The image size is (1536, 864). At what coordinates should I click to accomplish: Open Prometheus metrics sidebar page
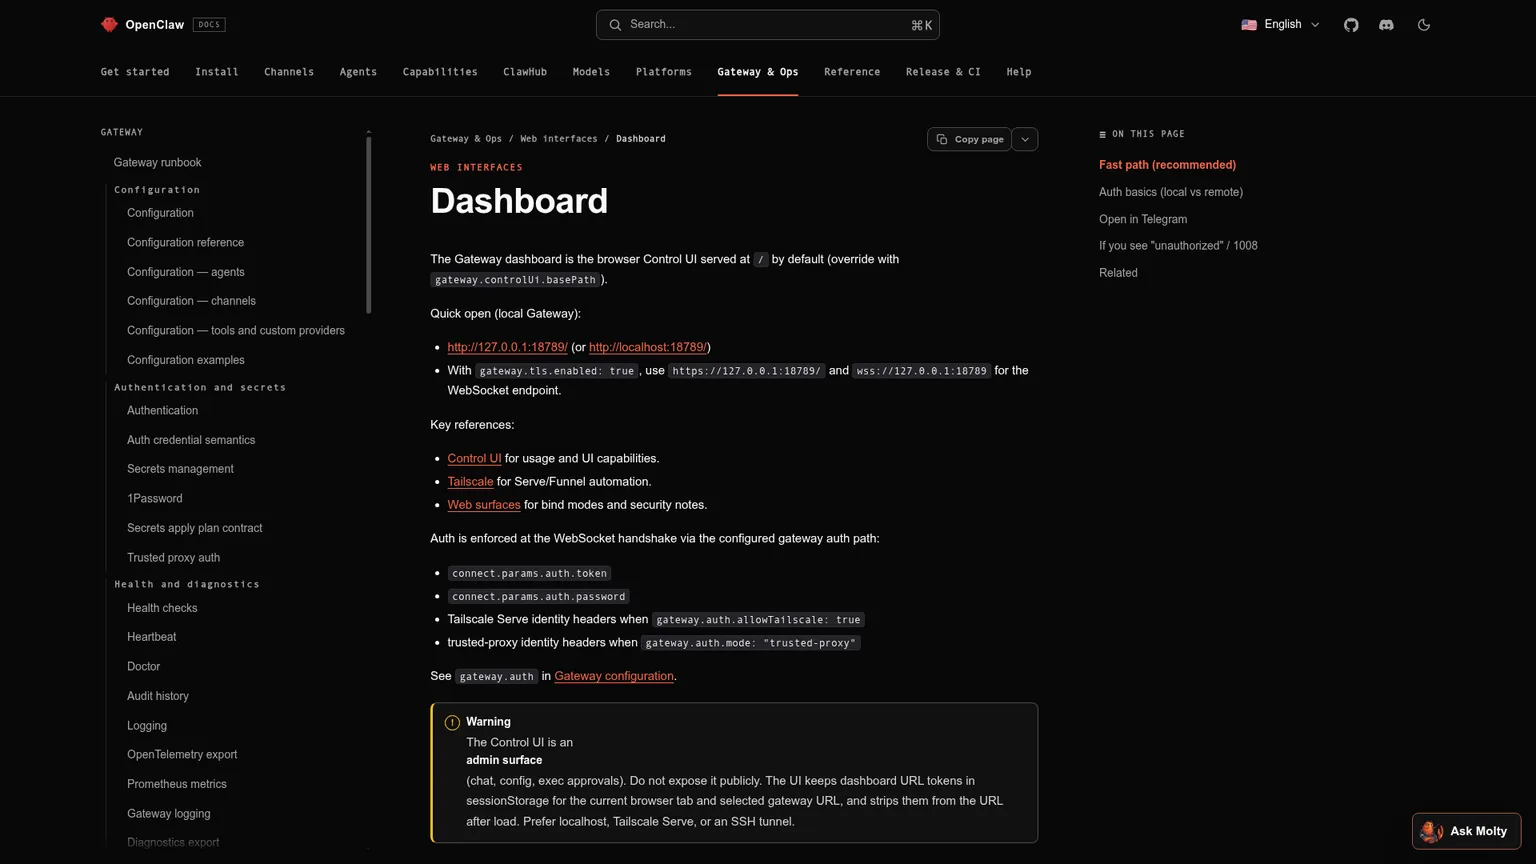pyautogui.click(x=177, y=784)
